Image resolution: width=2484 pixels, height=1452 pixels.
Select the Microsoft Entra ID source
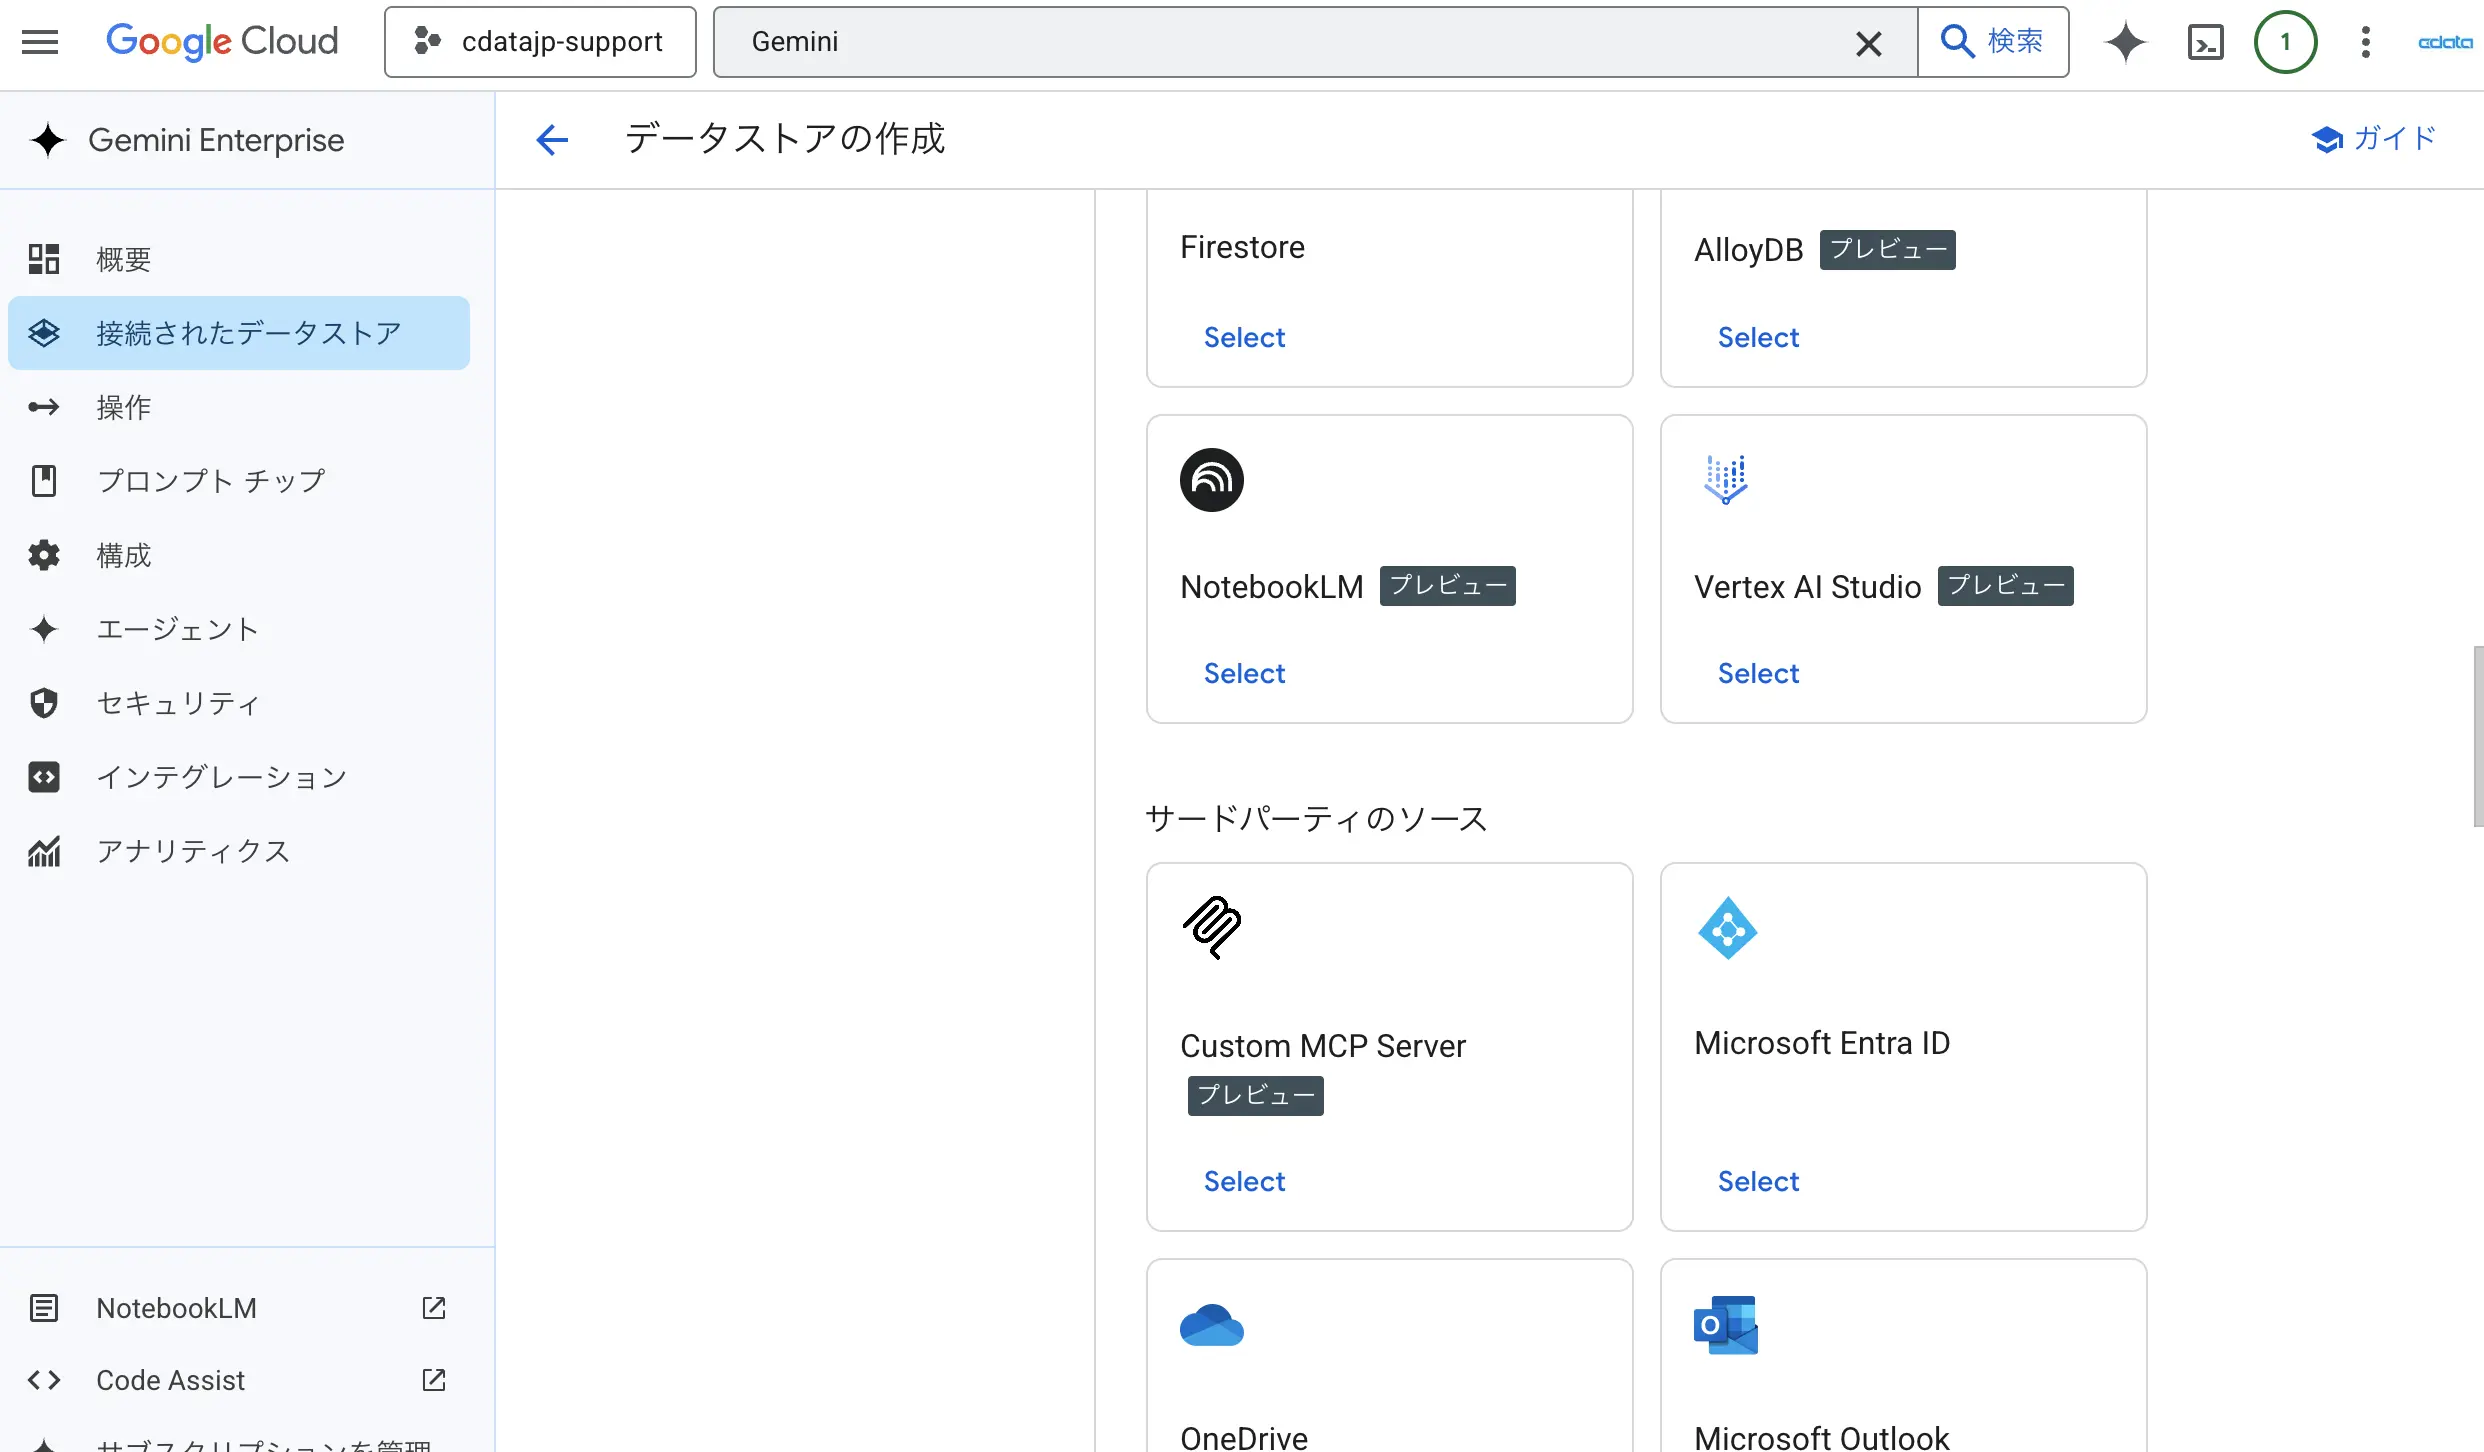pos(1758,1181)
